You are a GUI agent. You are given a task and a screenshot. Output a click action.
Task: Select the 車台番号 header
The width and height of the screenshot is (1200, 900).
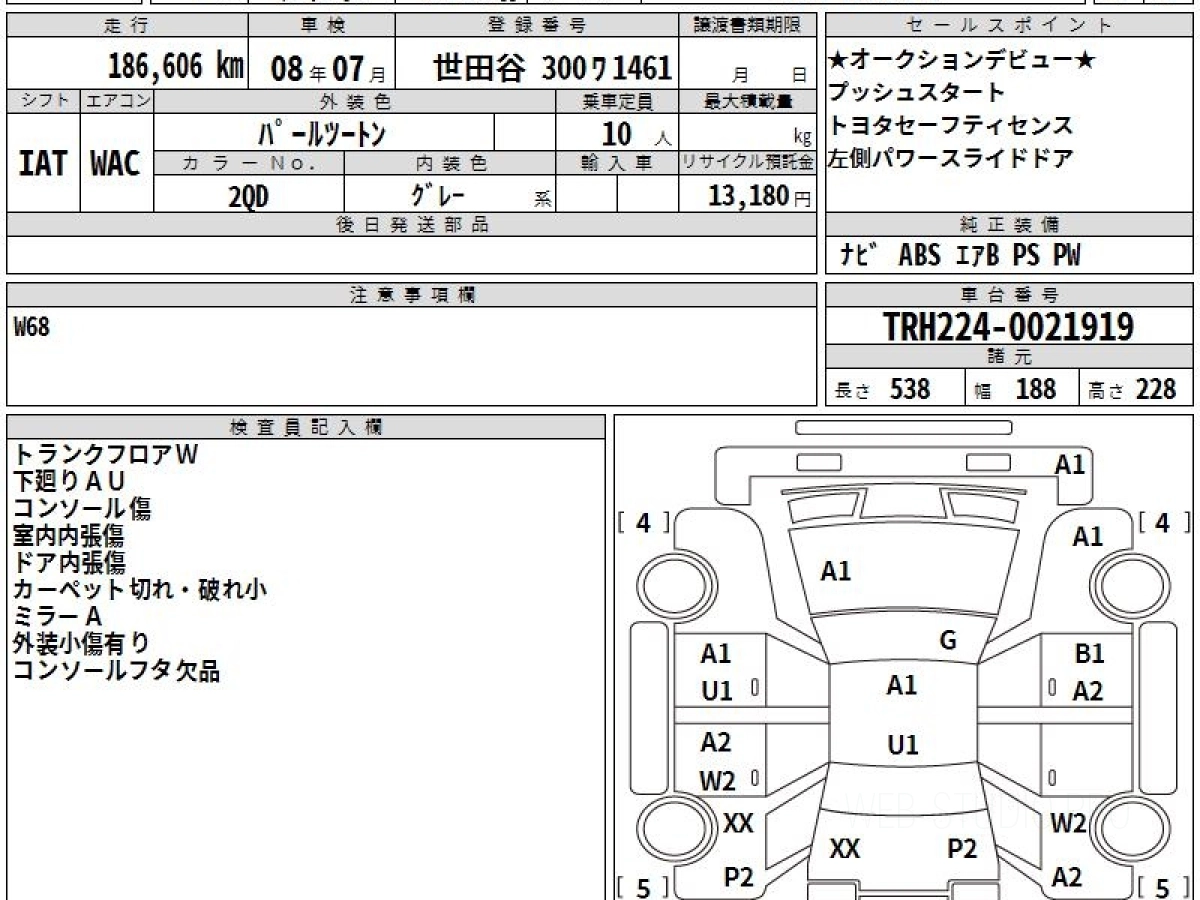tap(1009, 295)
